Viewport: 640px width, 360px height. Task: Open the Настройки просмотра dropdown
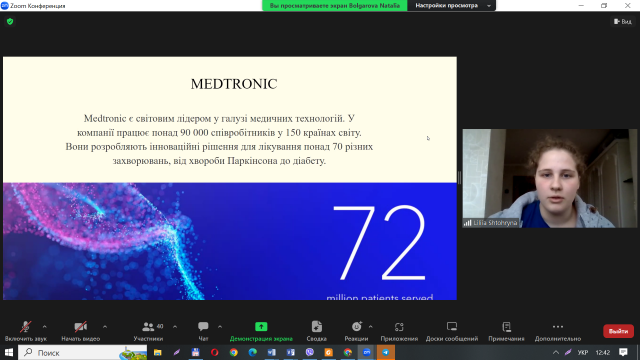(452, 5)
